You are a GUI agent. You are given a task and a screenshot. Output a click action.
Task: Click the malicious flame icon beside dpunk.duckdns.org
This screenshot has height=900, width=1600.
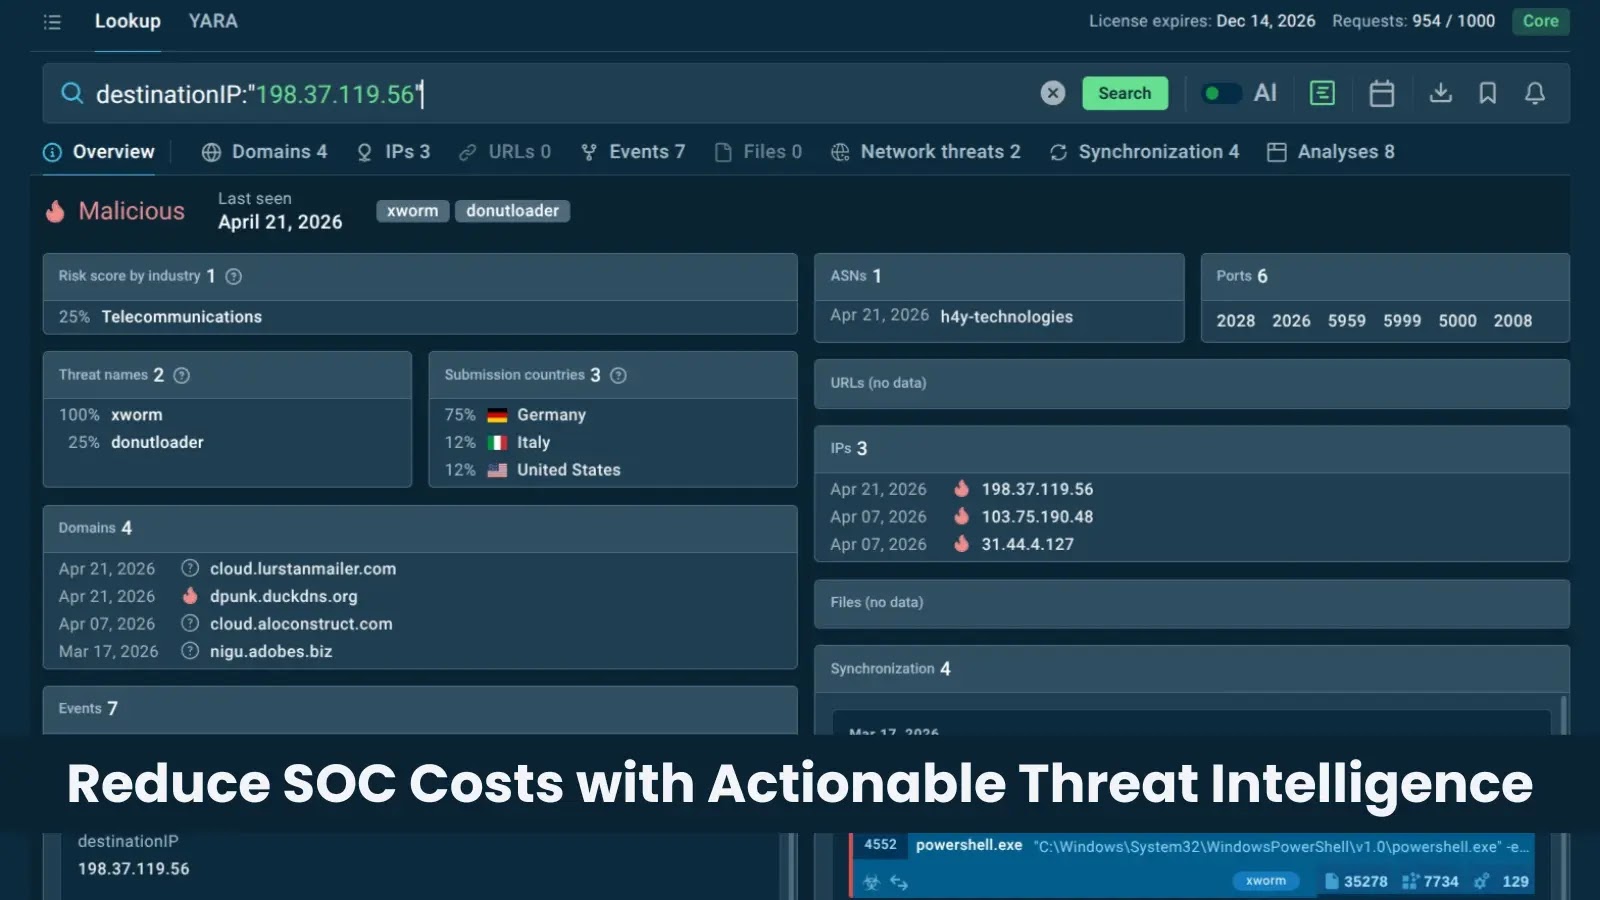click(x=190, y=596)
